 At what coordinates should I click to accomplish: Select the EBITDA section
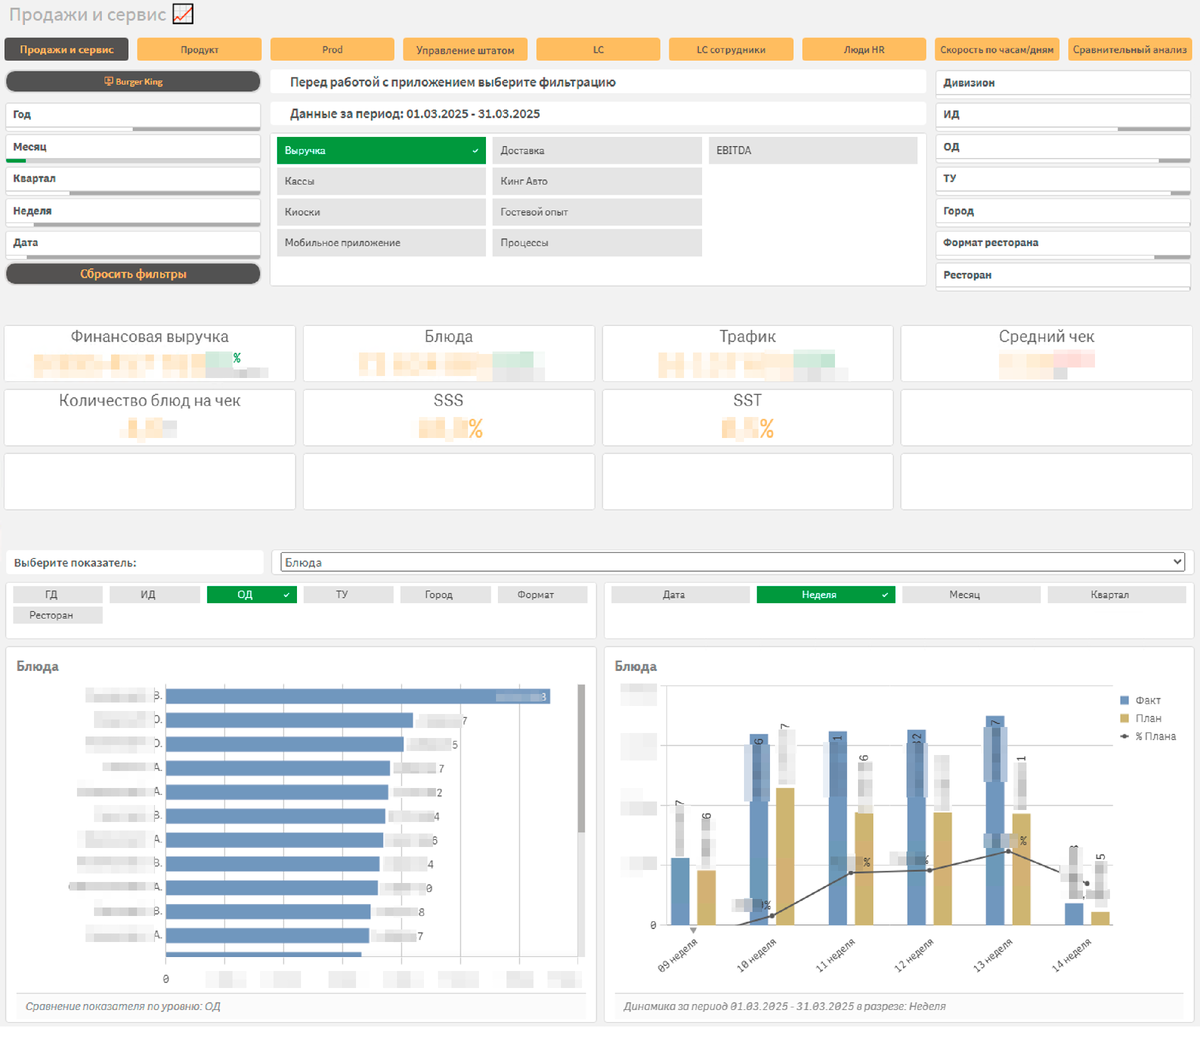(x=813, y=150)
